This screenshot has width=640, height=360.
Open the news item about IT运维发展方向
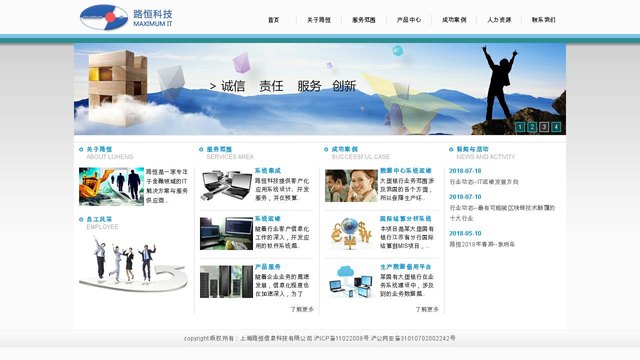pyautogui.click(x=484, y=182)
